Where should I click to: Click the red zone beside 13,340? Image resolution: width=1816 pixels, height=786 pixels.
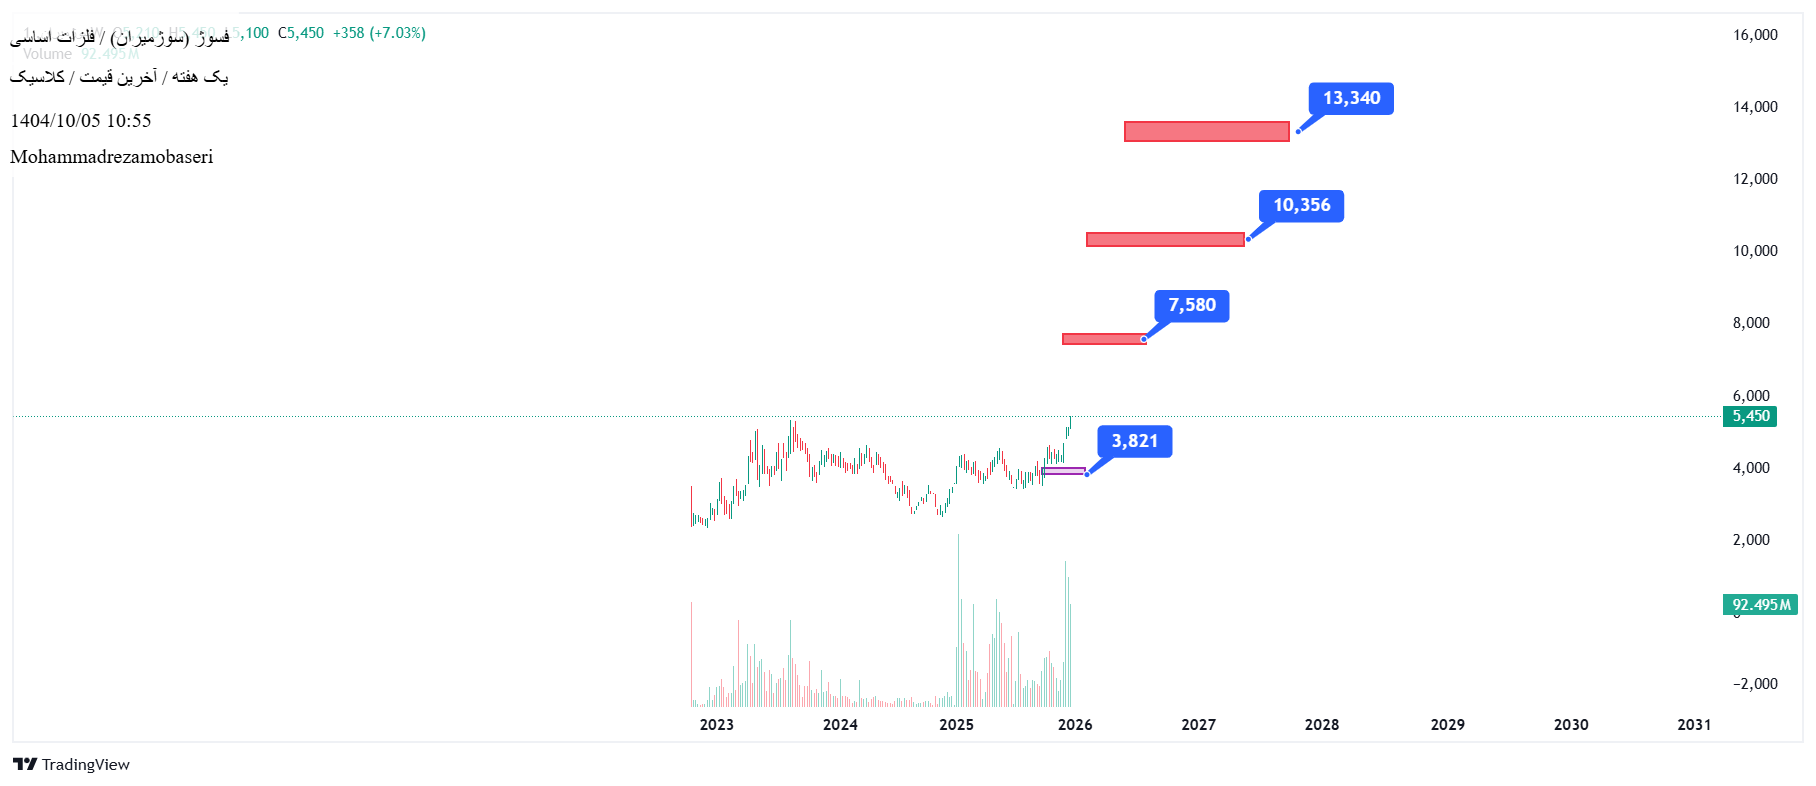(x=1206, y=131)
